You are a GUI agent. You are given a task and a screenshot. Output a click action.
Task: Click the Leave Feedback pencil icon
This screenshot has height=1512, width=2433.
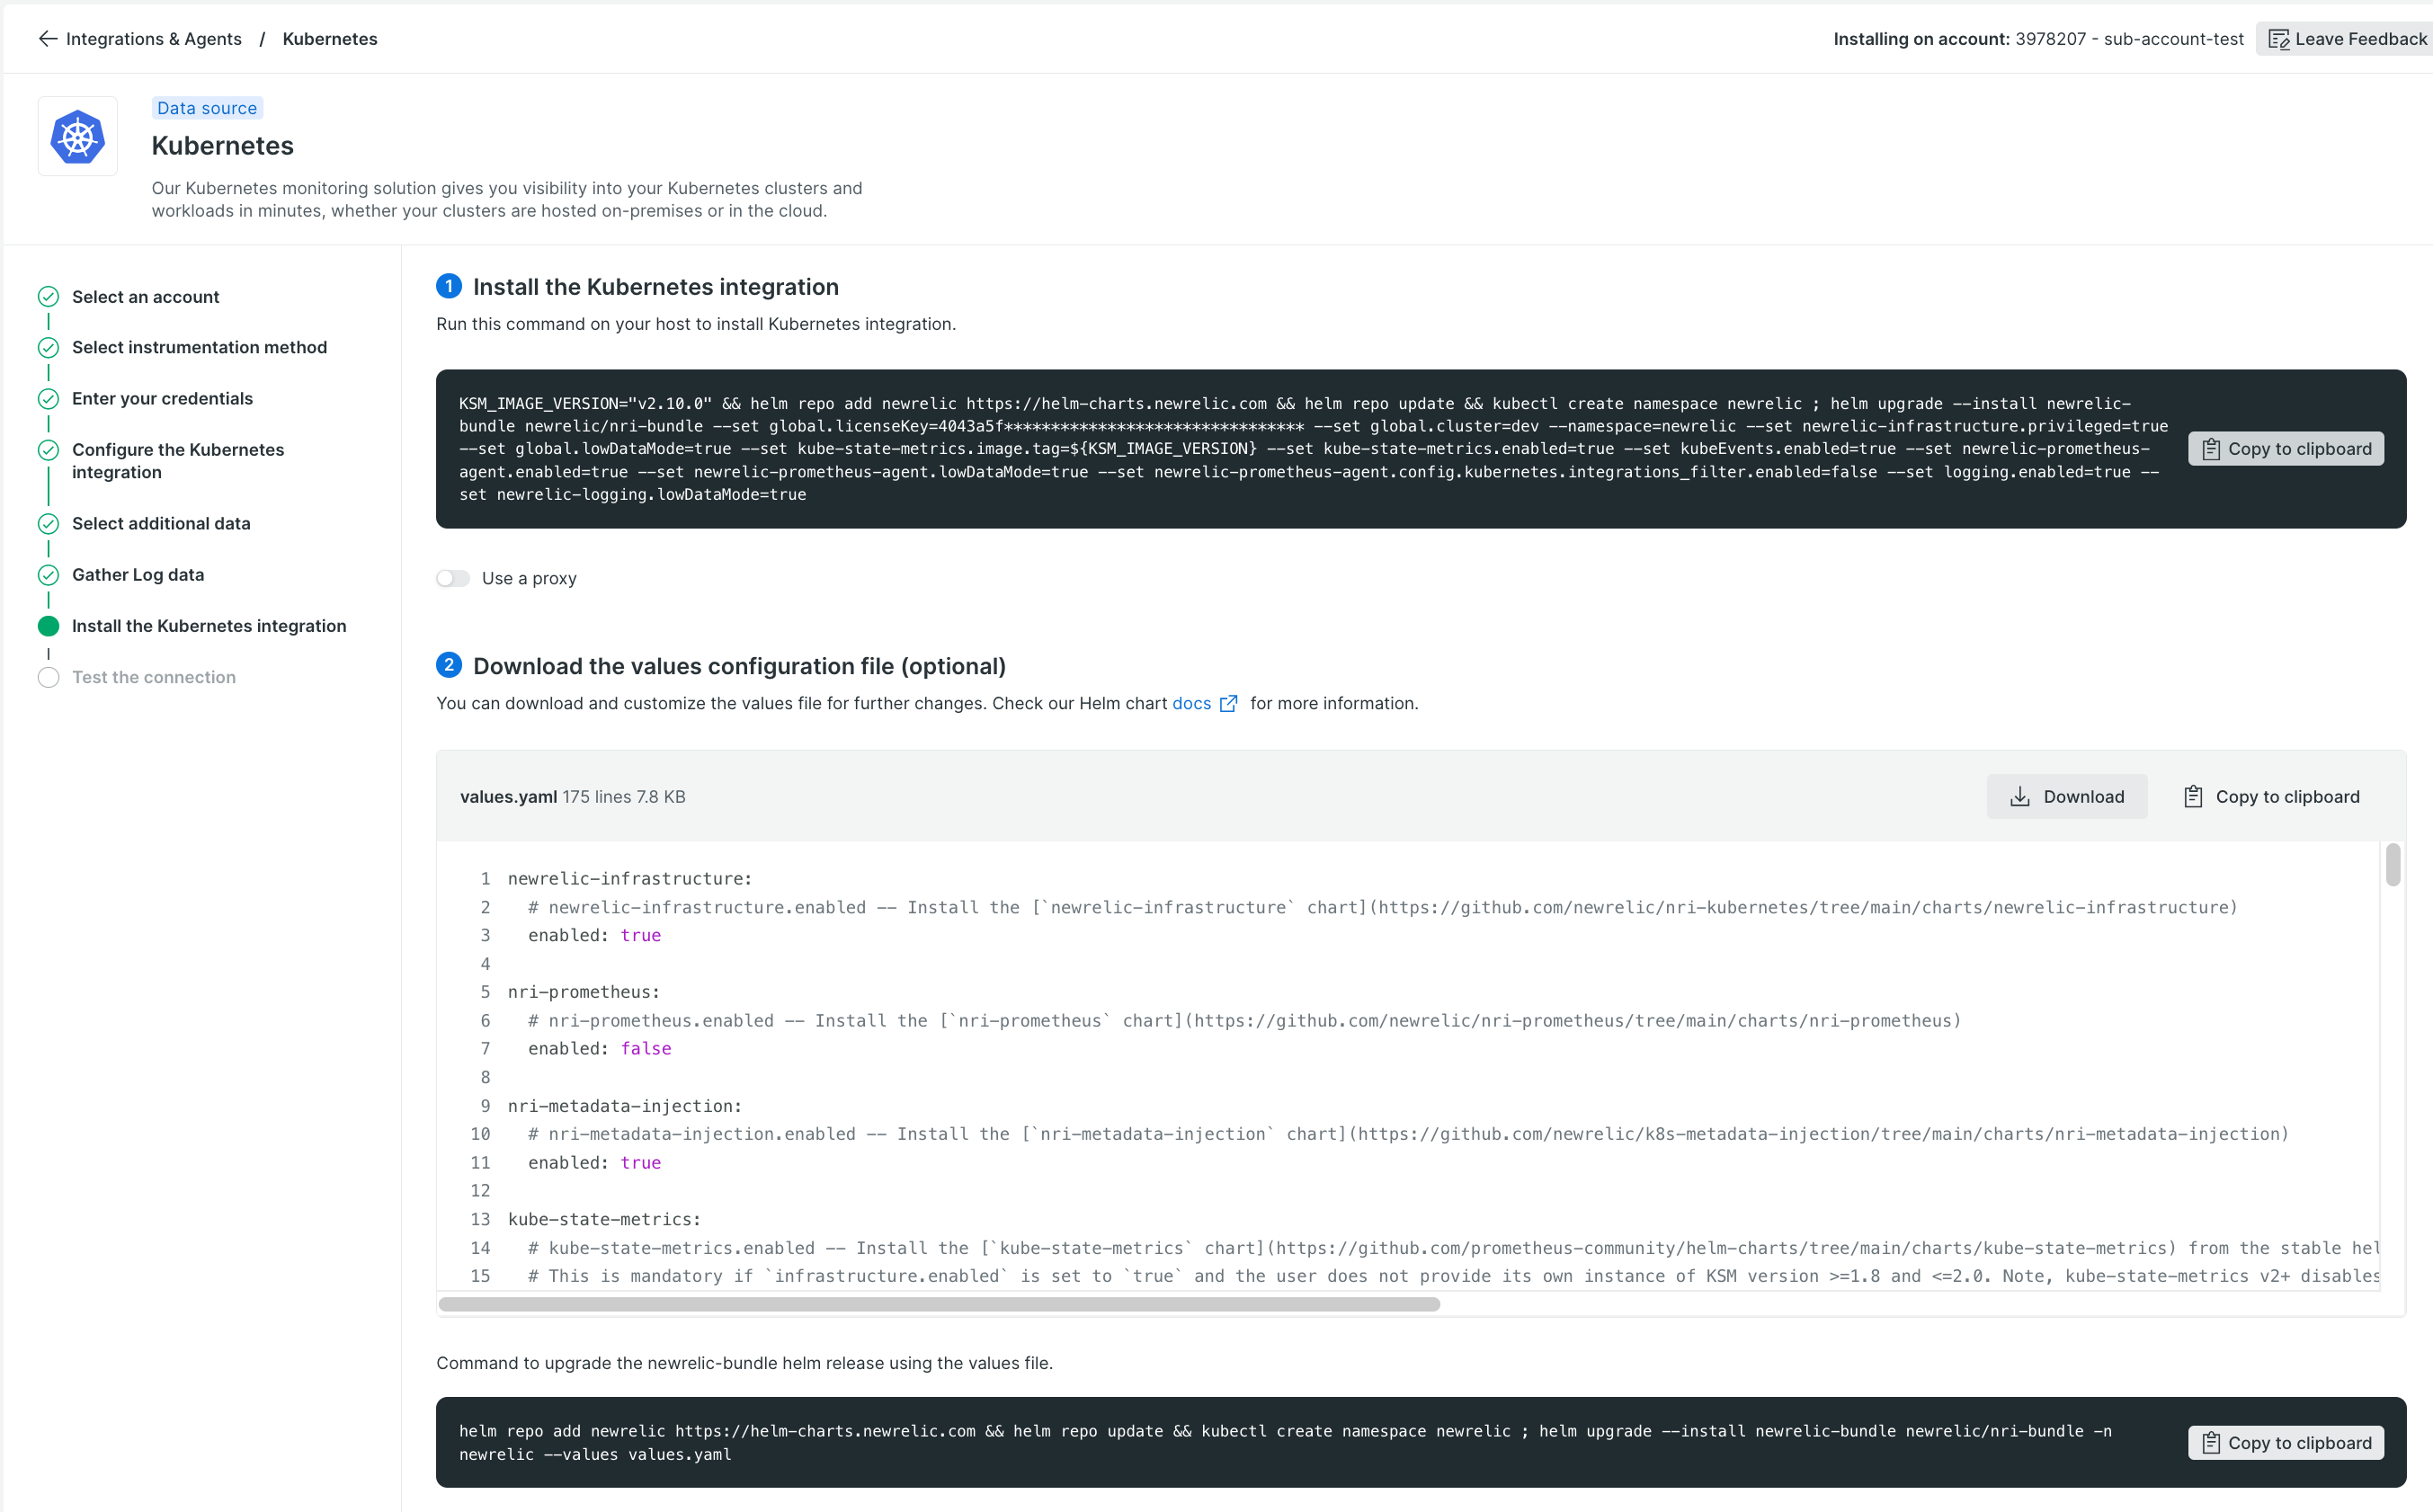(2278, 39)
